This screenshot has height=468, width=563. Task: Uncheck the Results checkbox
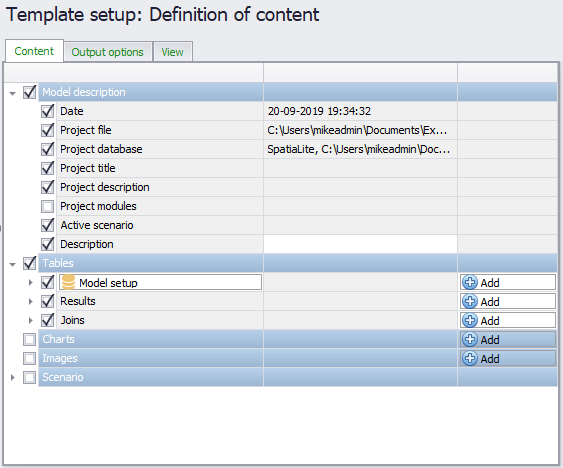tap(47, 301)
